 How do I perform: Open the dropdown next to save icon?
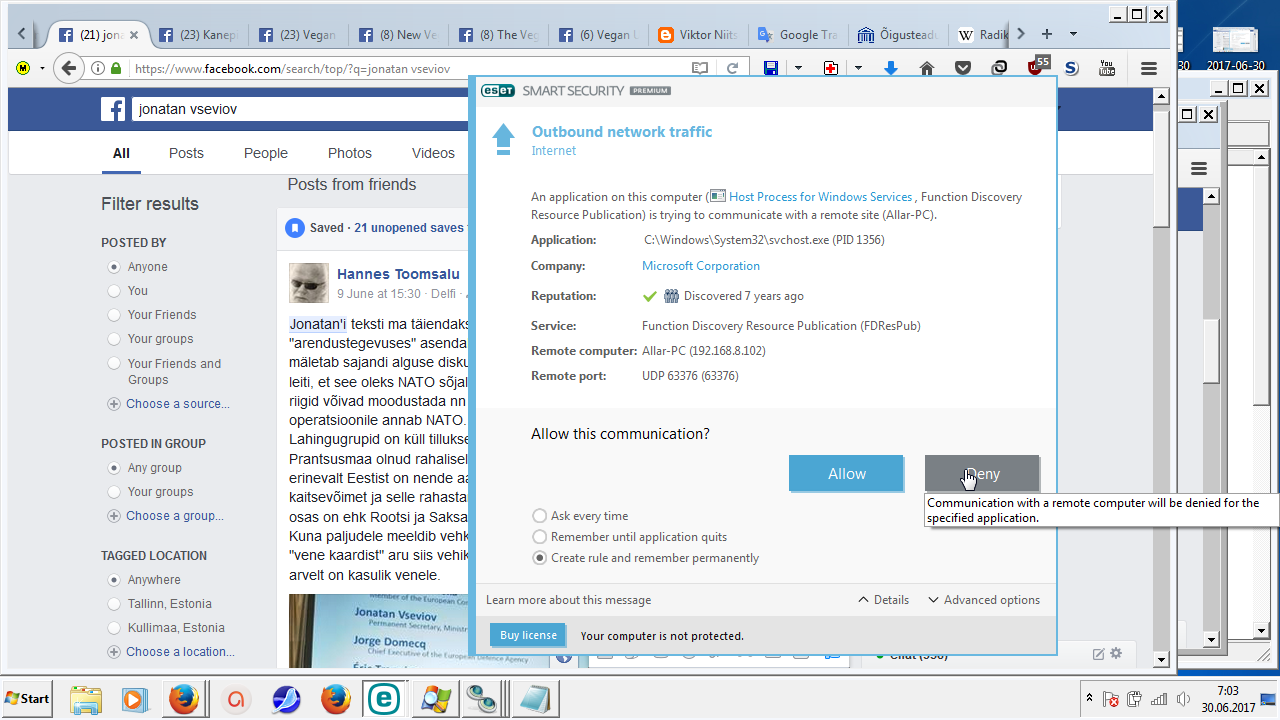tap(798, 68)
